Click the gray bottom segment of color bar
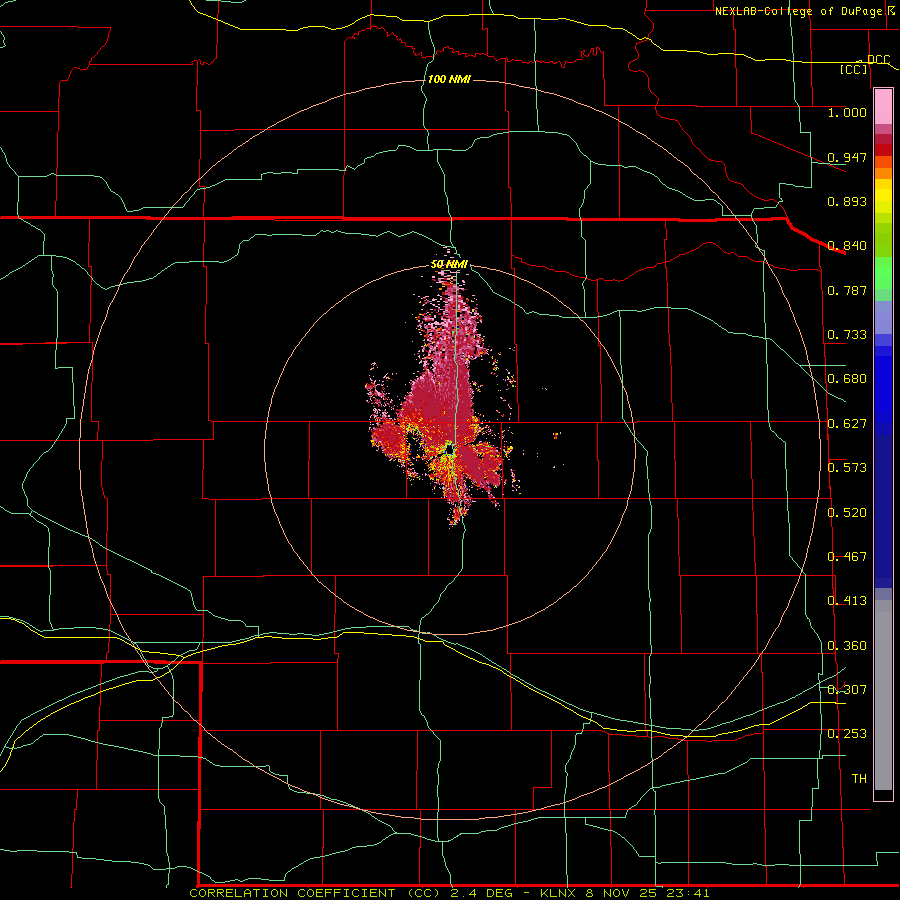Screen dimensions: 900x900 [x=883, y=695]
